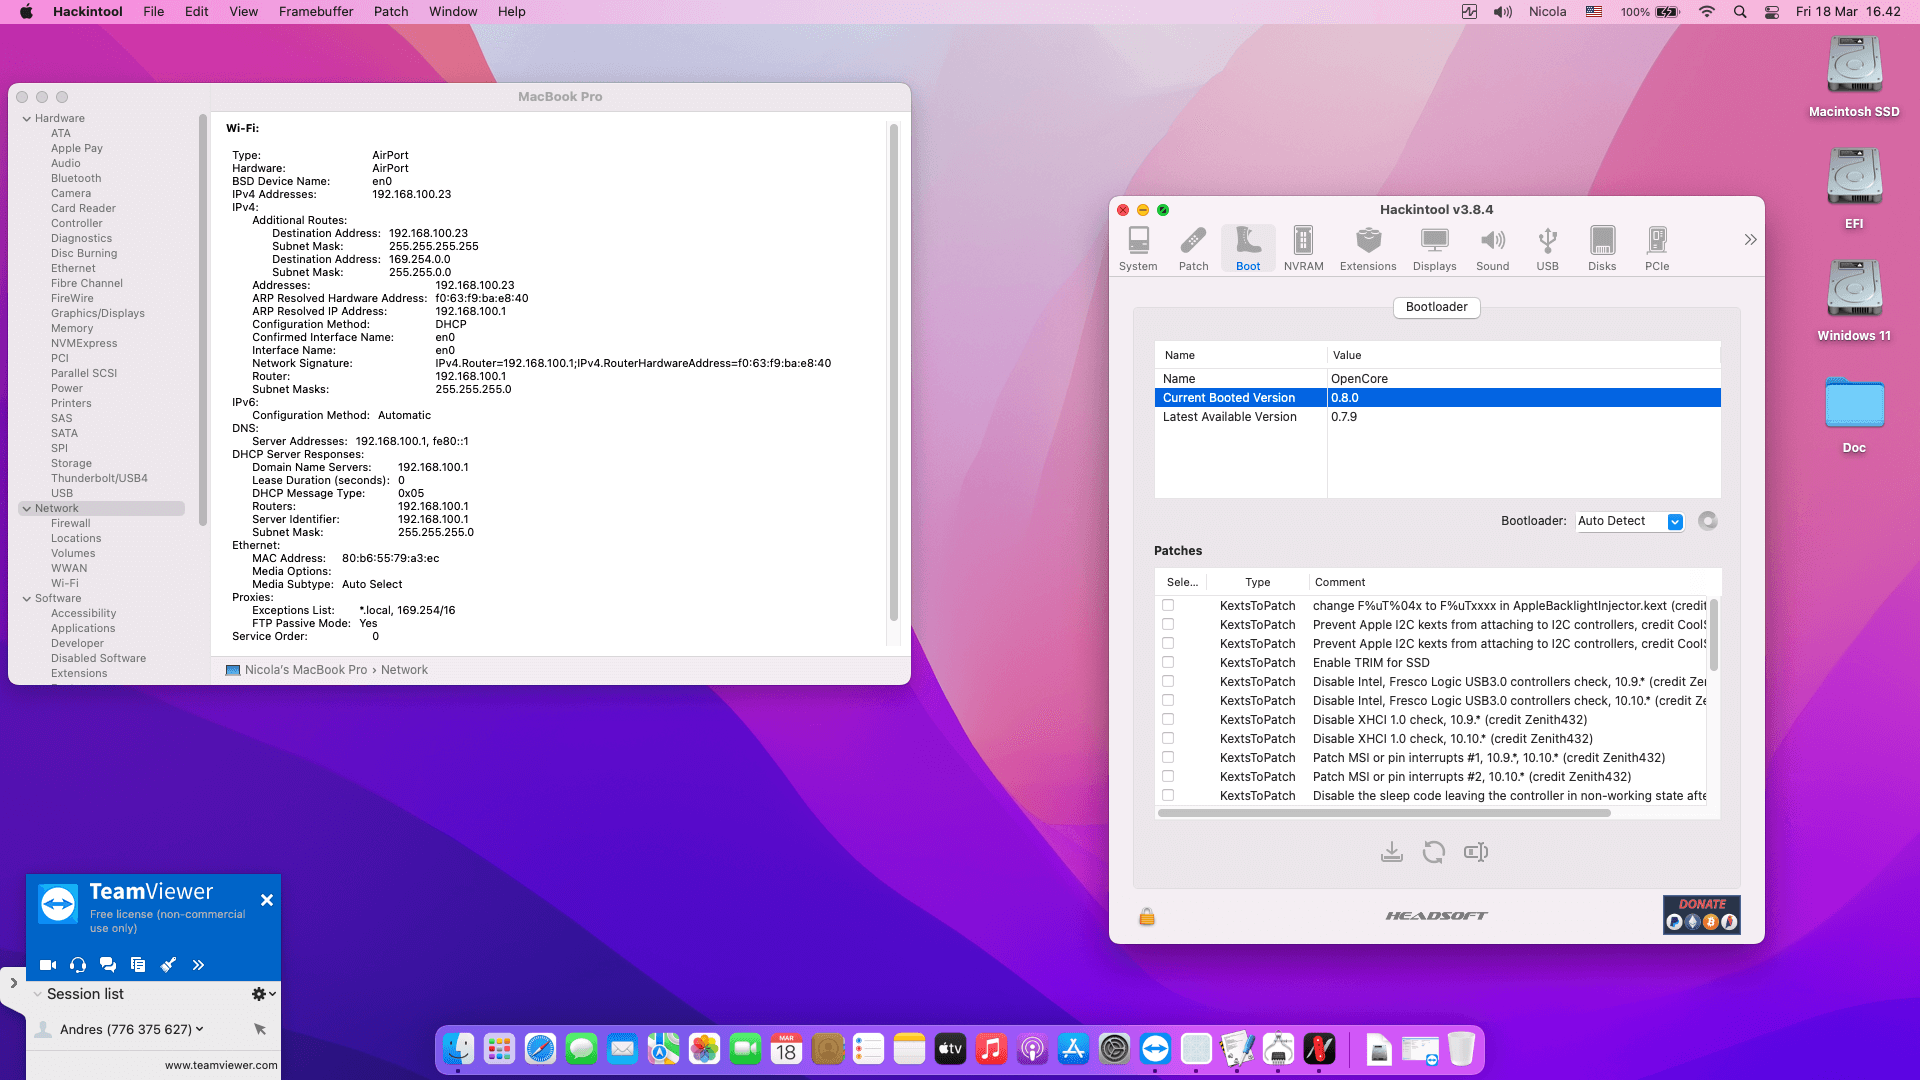Open Control Center in menu bar
This screenshot has height=1080, width=1920.
point(1772,12)
